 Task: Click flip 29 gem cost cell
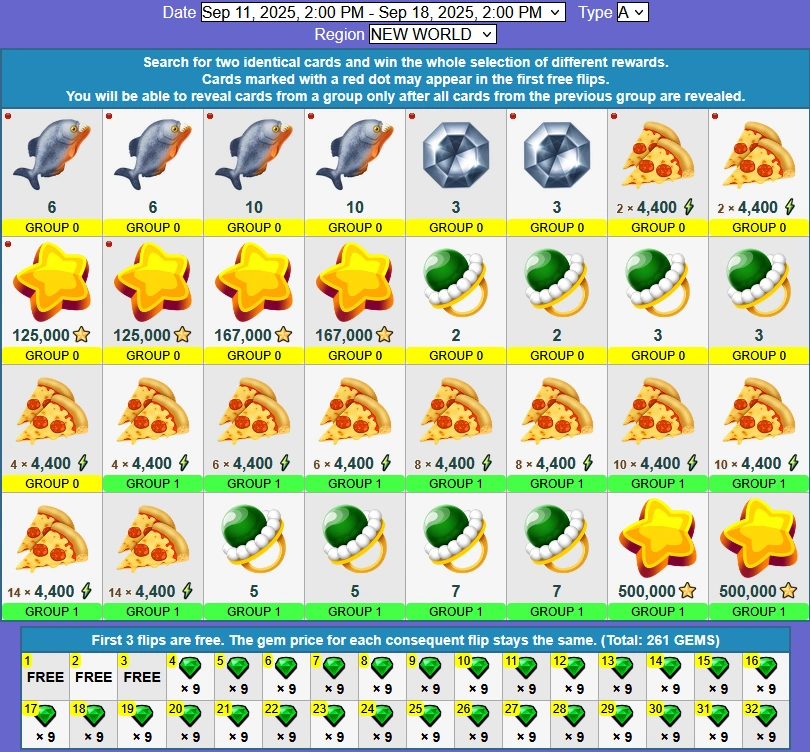pos(622,724)
